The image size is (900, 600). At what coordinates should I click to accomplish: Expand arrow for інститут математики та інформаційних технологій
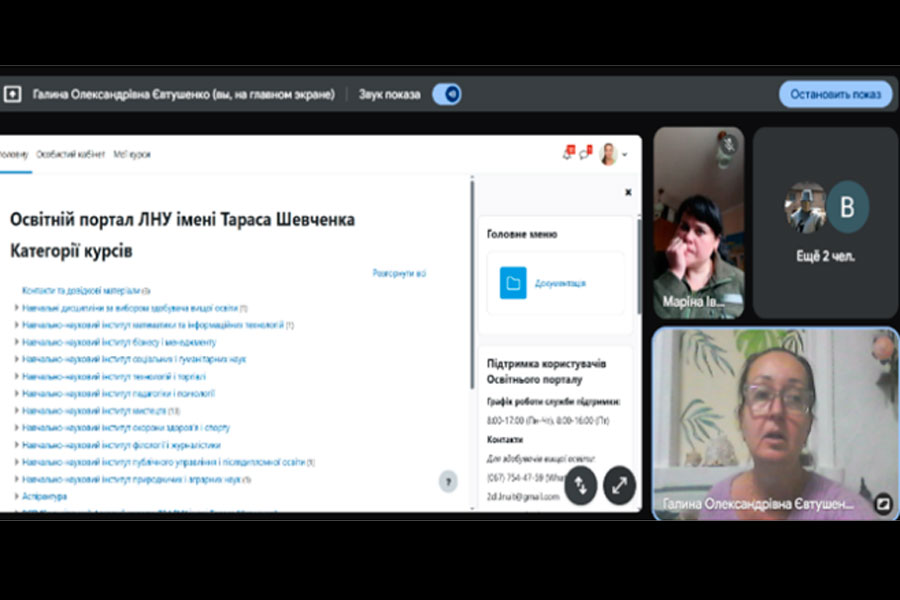[16, 325]
